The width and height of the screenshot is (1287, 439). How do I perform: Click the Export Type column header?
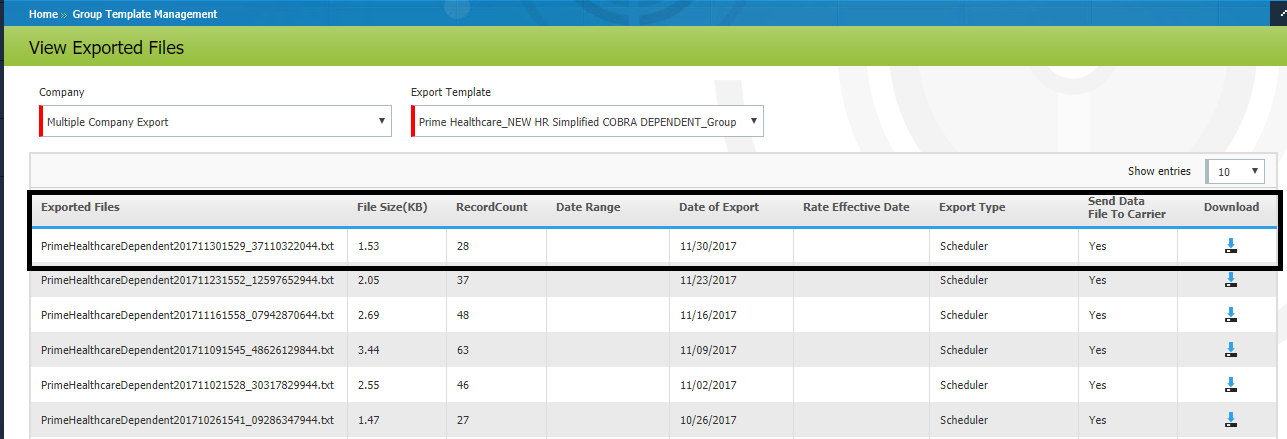[971, 207]
